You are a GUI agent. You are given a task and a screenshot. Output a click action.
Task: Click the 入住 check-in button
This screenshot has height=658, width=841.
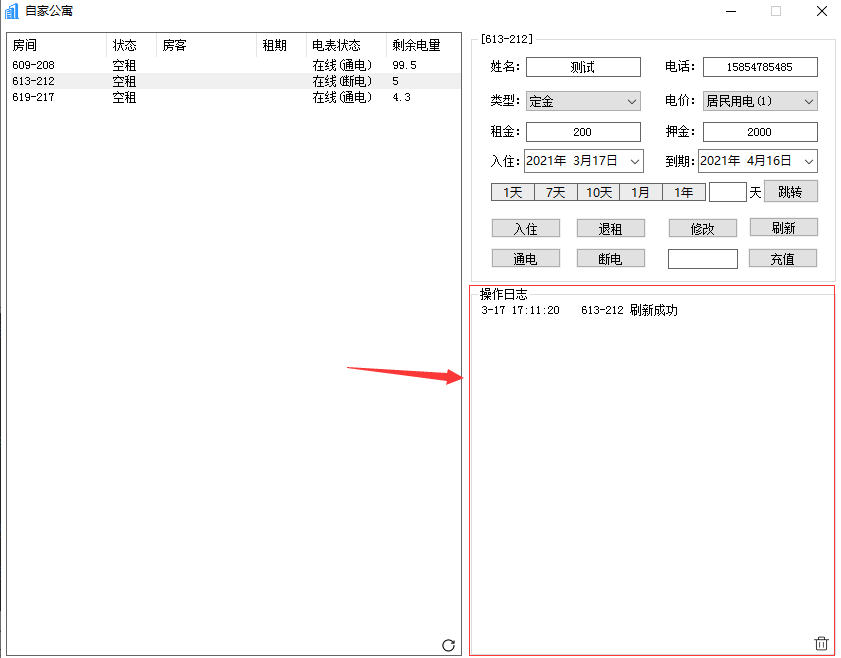(x=526, y=228)
